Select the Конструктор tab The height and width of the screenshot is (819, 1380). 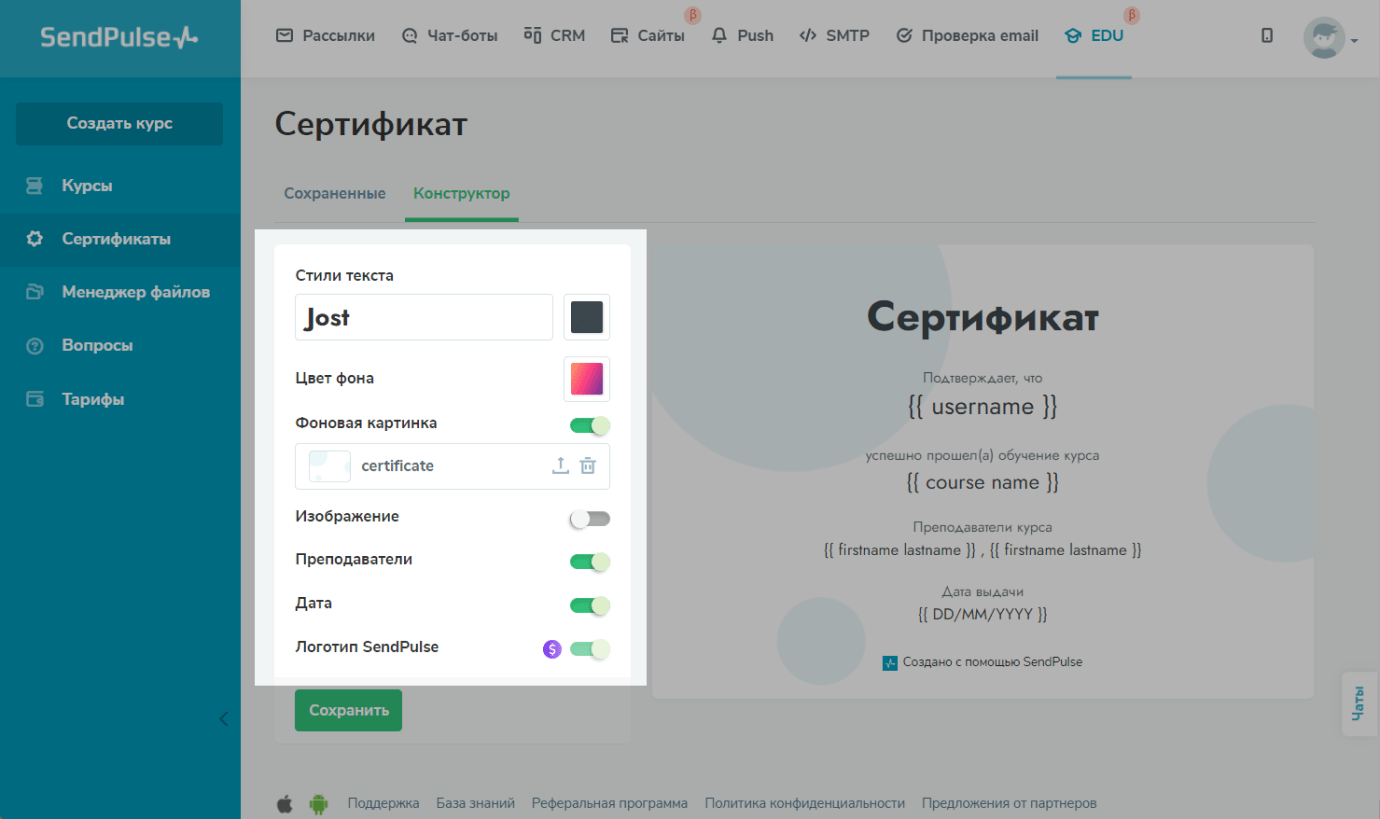click(x=462, y=193)
